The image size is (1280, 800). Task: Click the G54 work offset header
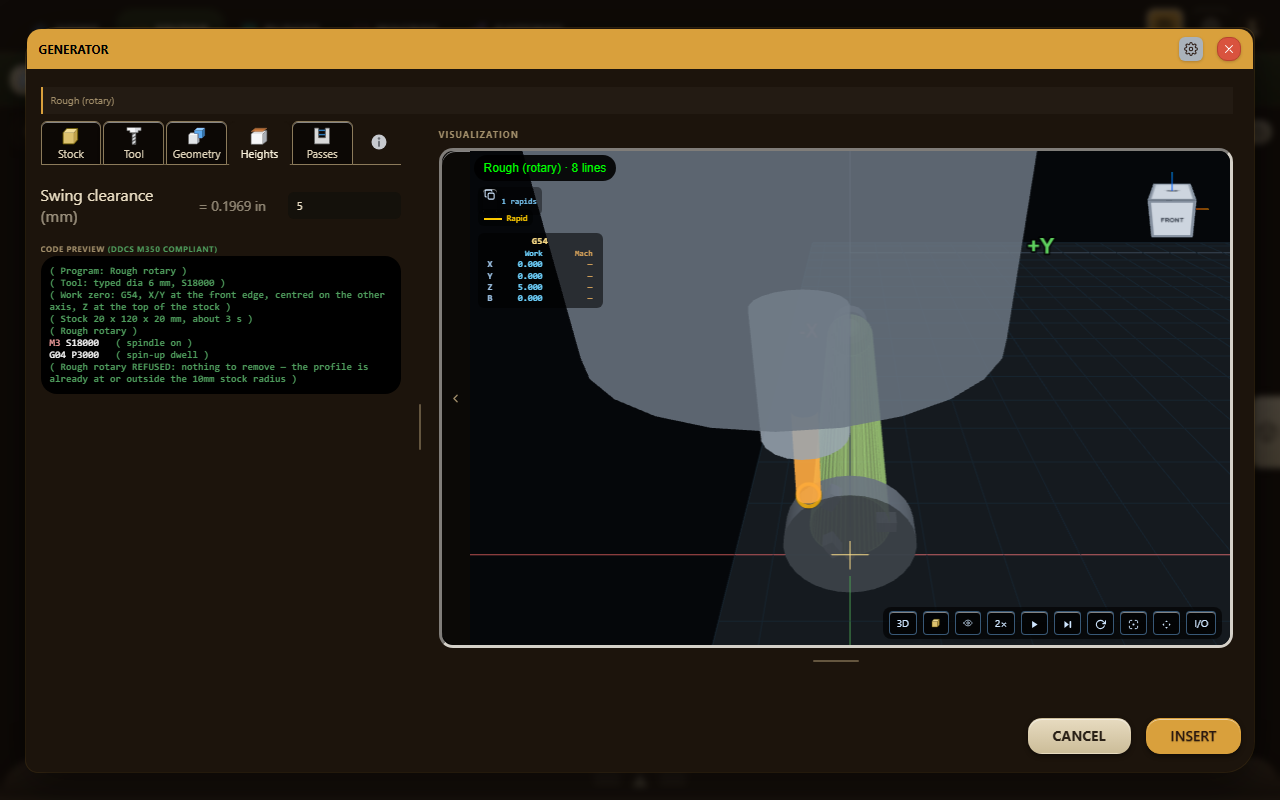pos(540,241)
